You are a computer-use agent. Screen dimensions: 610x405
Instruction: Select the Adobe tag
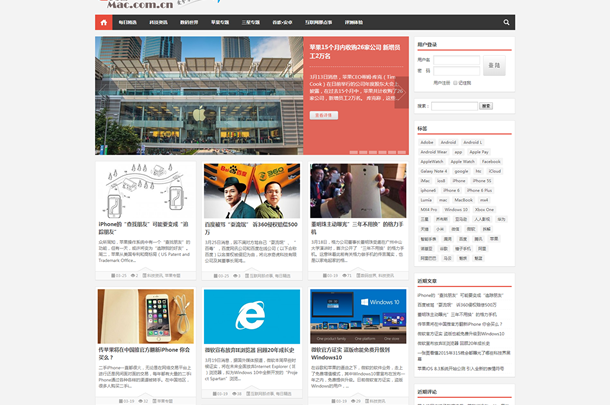[427, 142]
